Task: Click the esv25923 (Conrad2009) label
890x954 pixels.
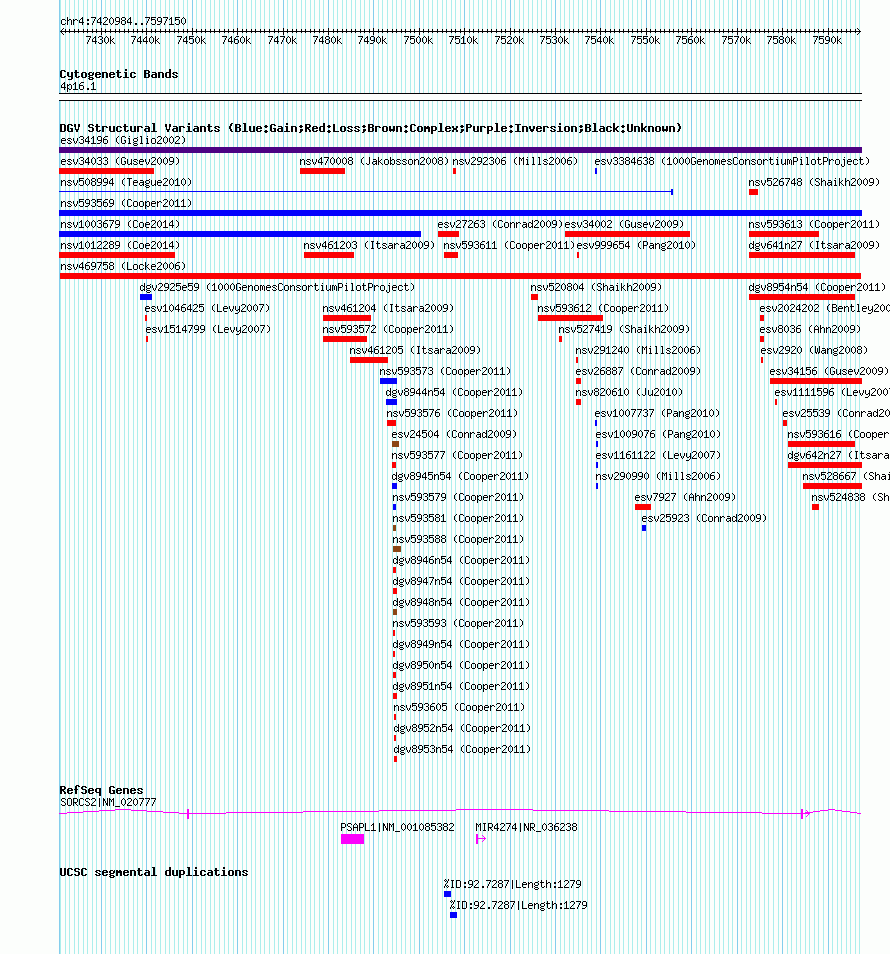Action: [x=704, y=518]
